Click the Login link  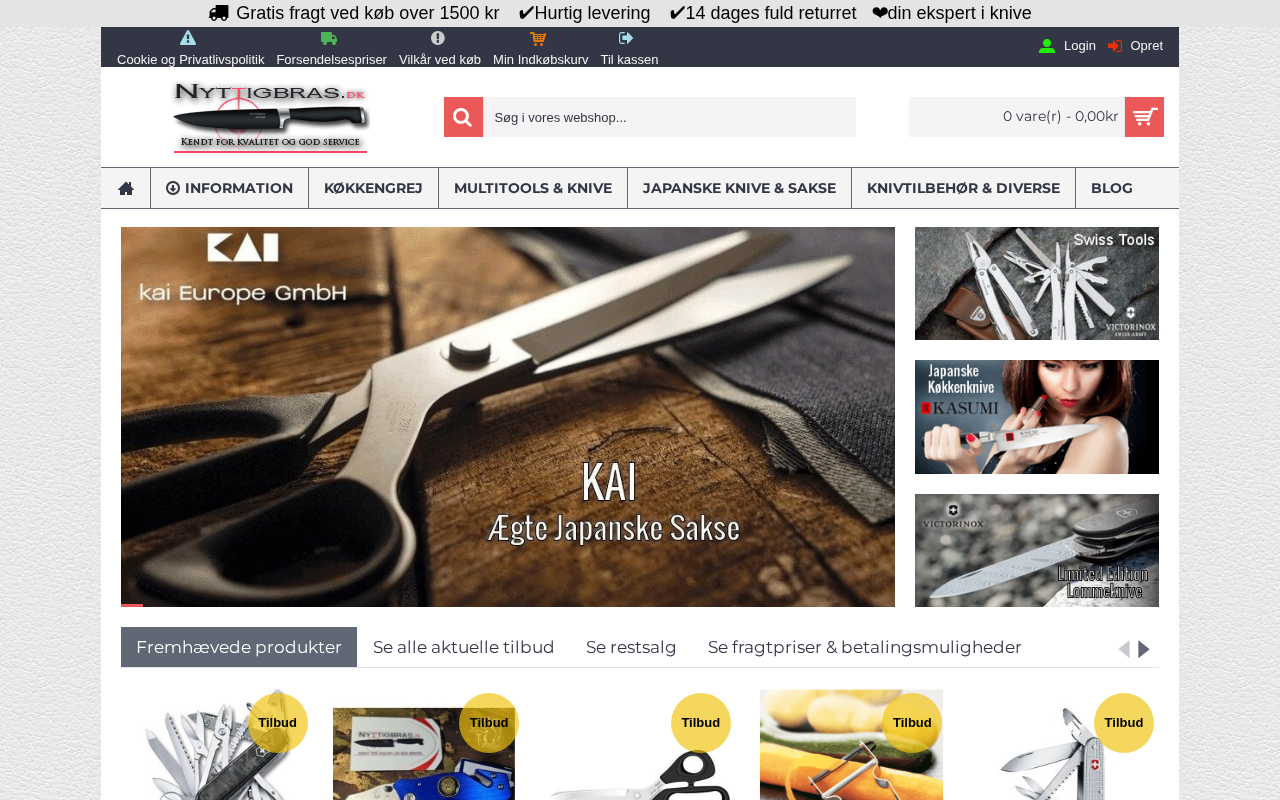point(1080,46)
